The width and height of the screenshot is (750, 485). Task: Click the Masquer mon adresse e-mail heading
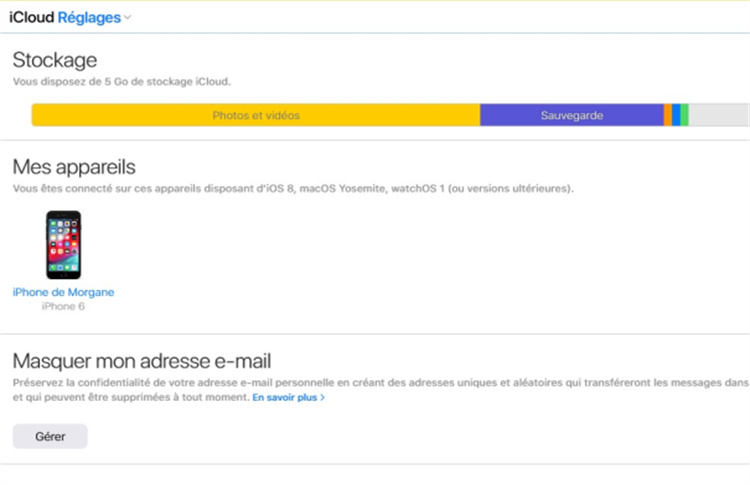click(141, 361)
